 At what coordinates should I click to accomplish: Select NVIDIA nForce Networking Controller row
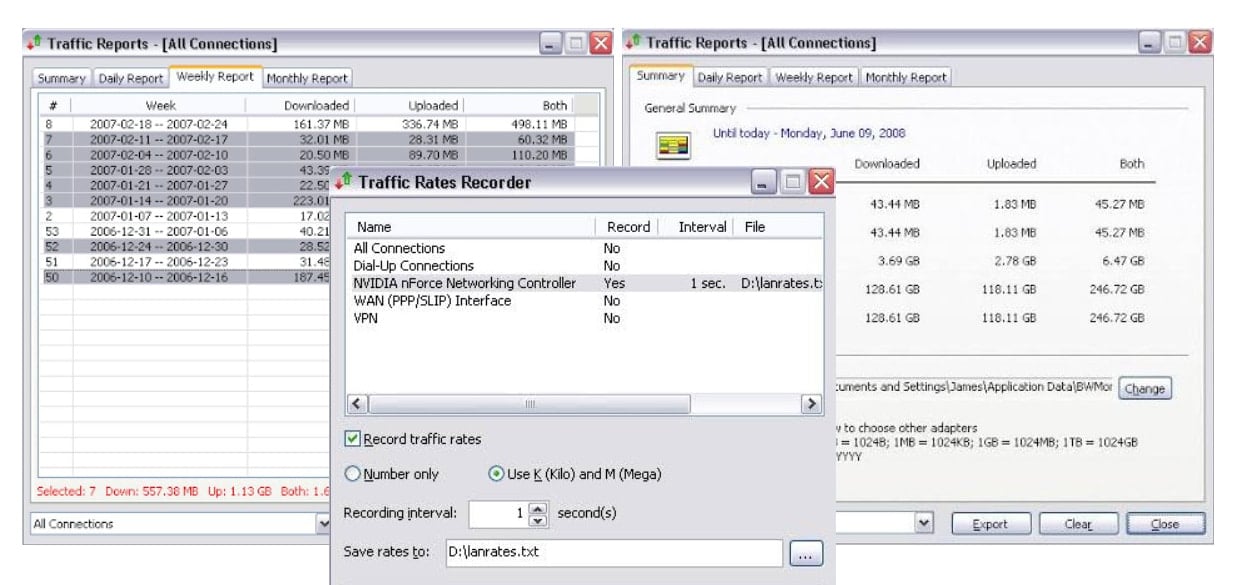pos(584,283)
